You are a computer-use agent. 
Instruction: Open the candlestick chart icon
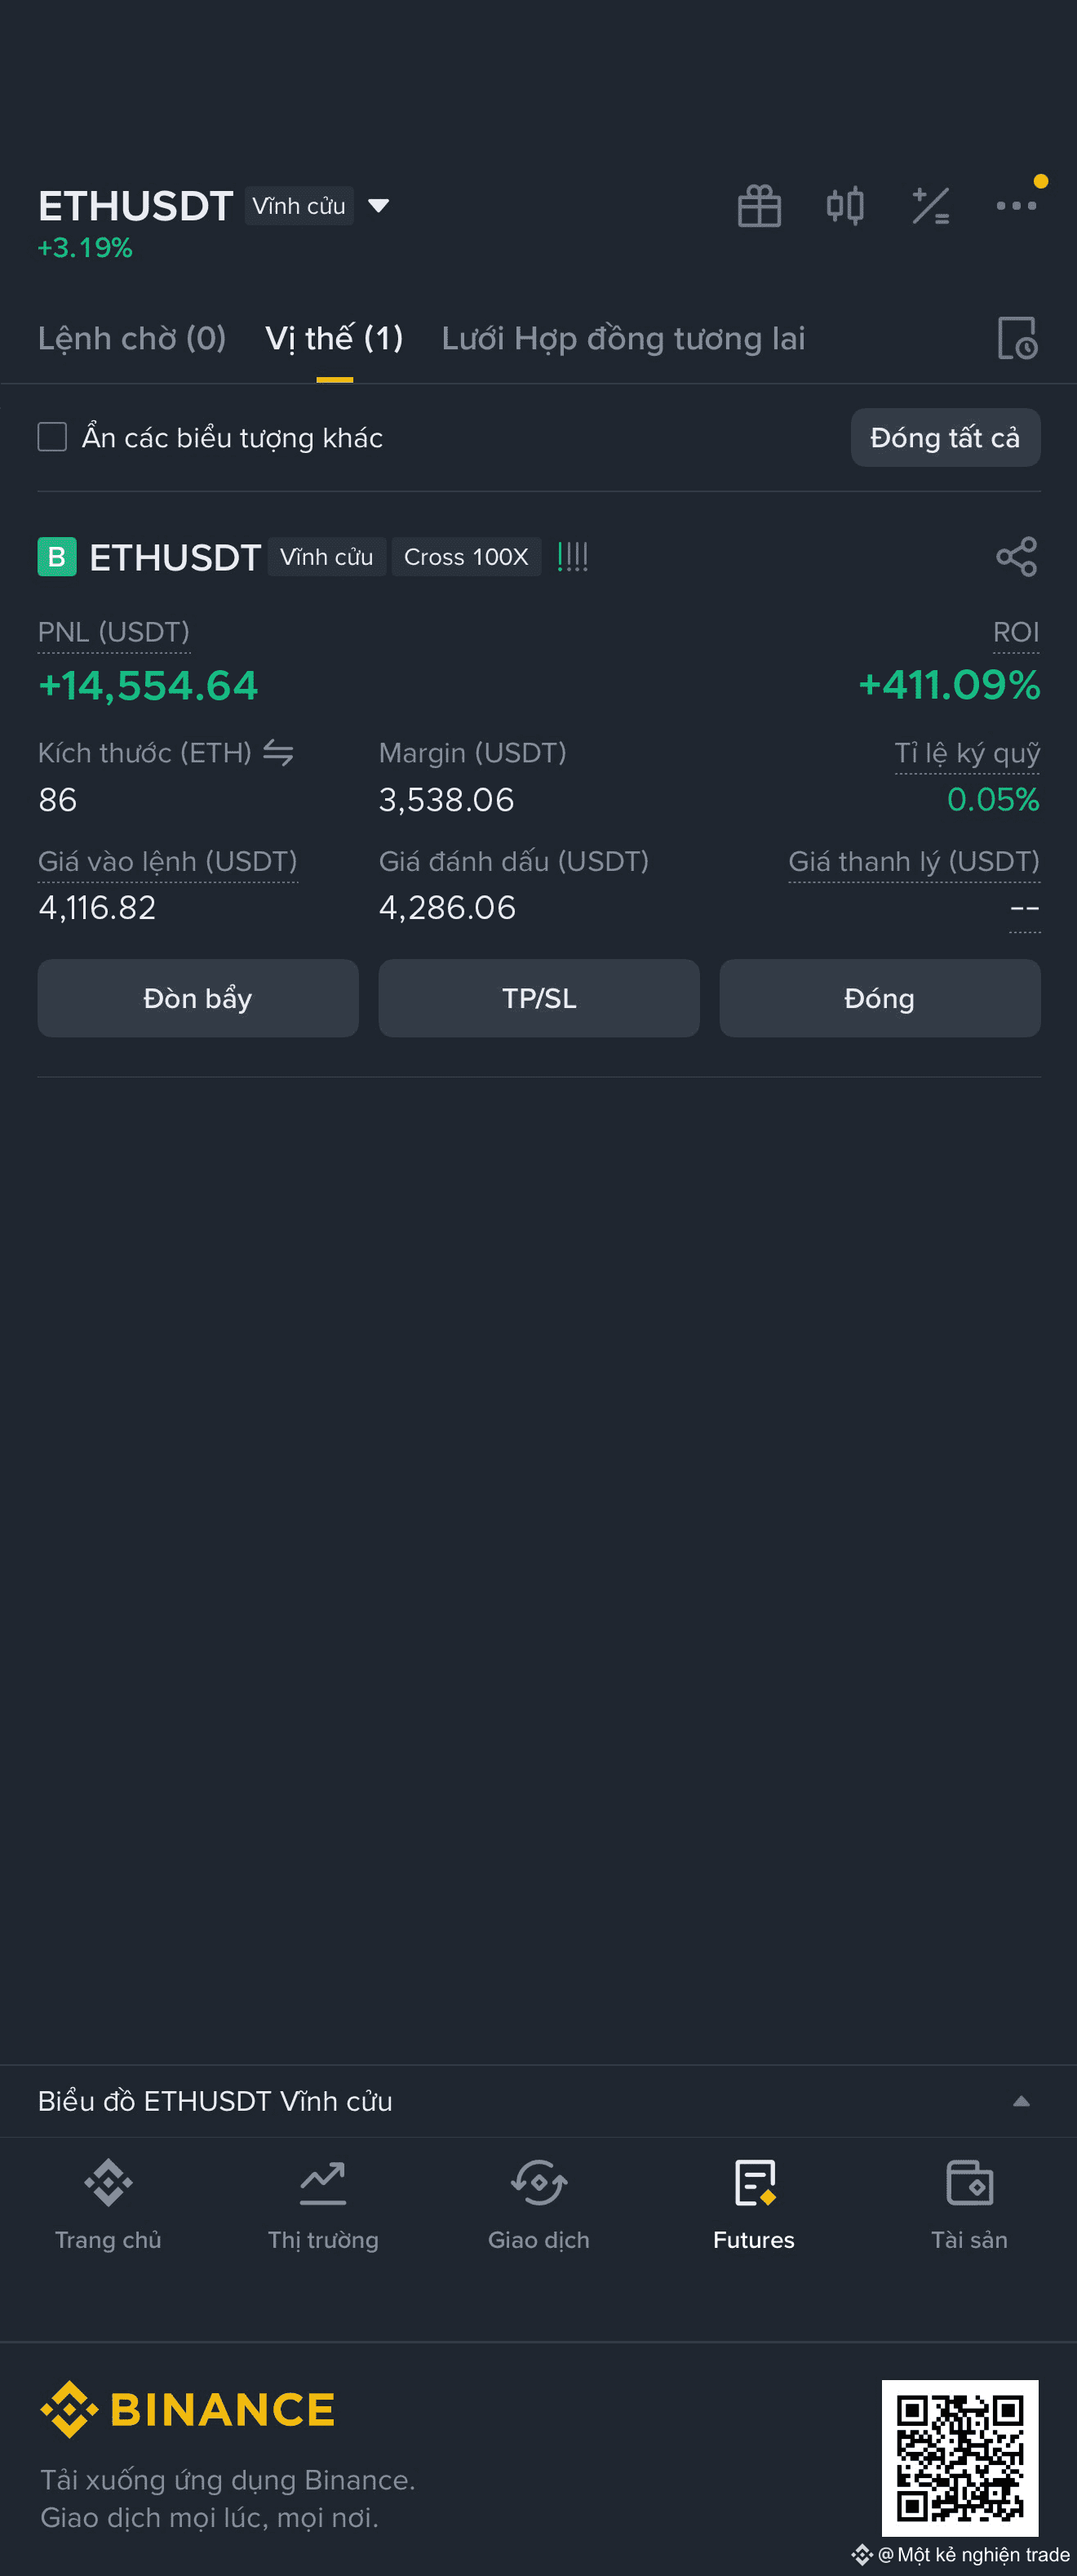(x=845, y=206)
